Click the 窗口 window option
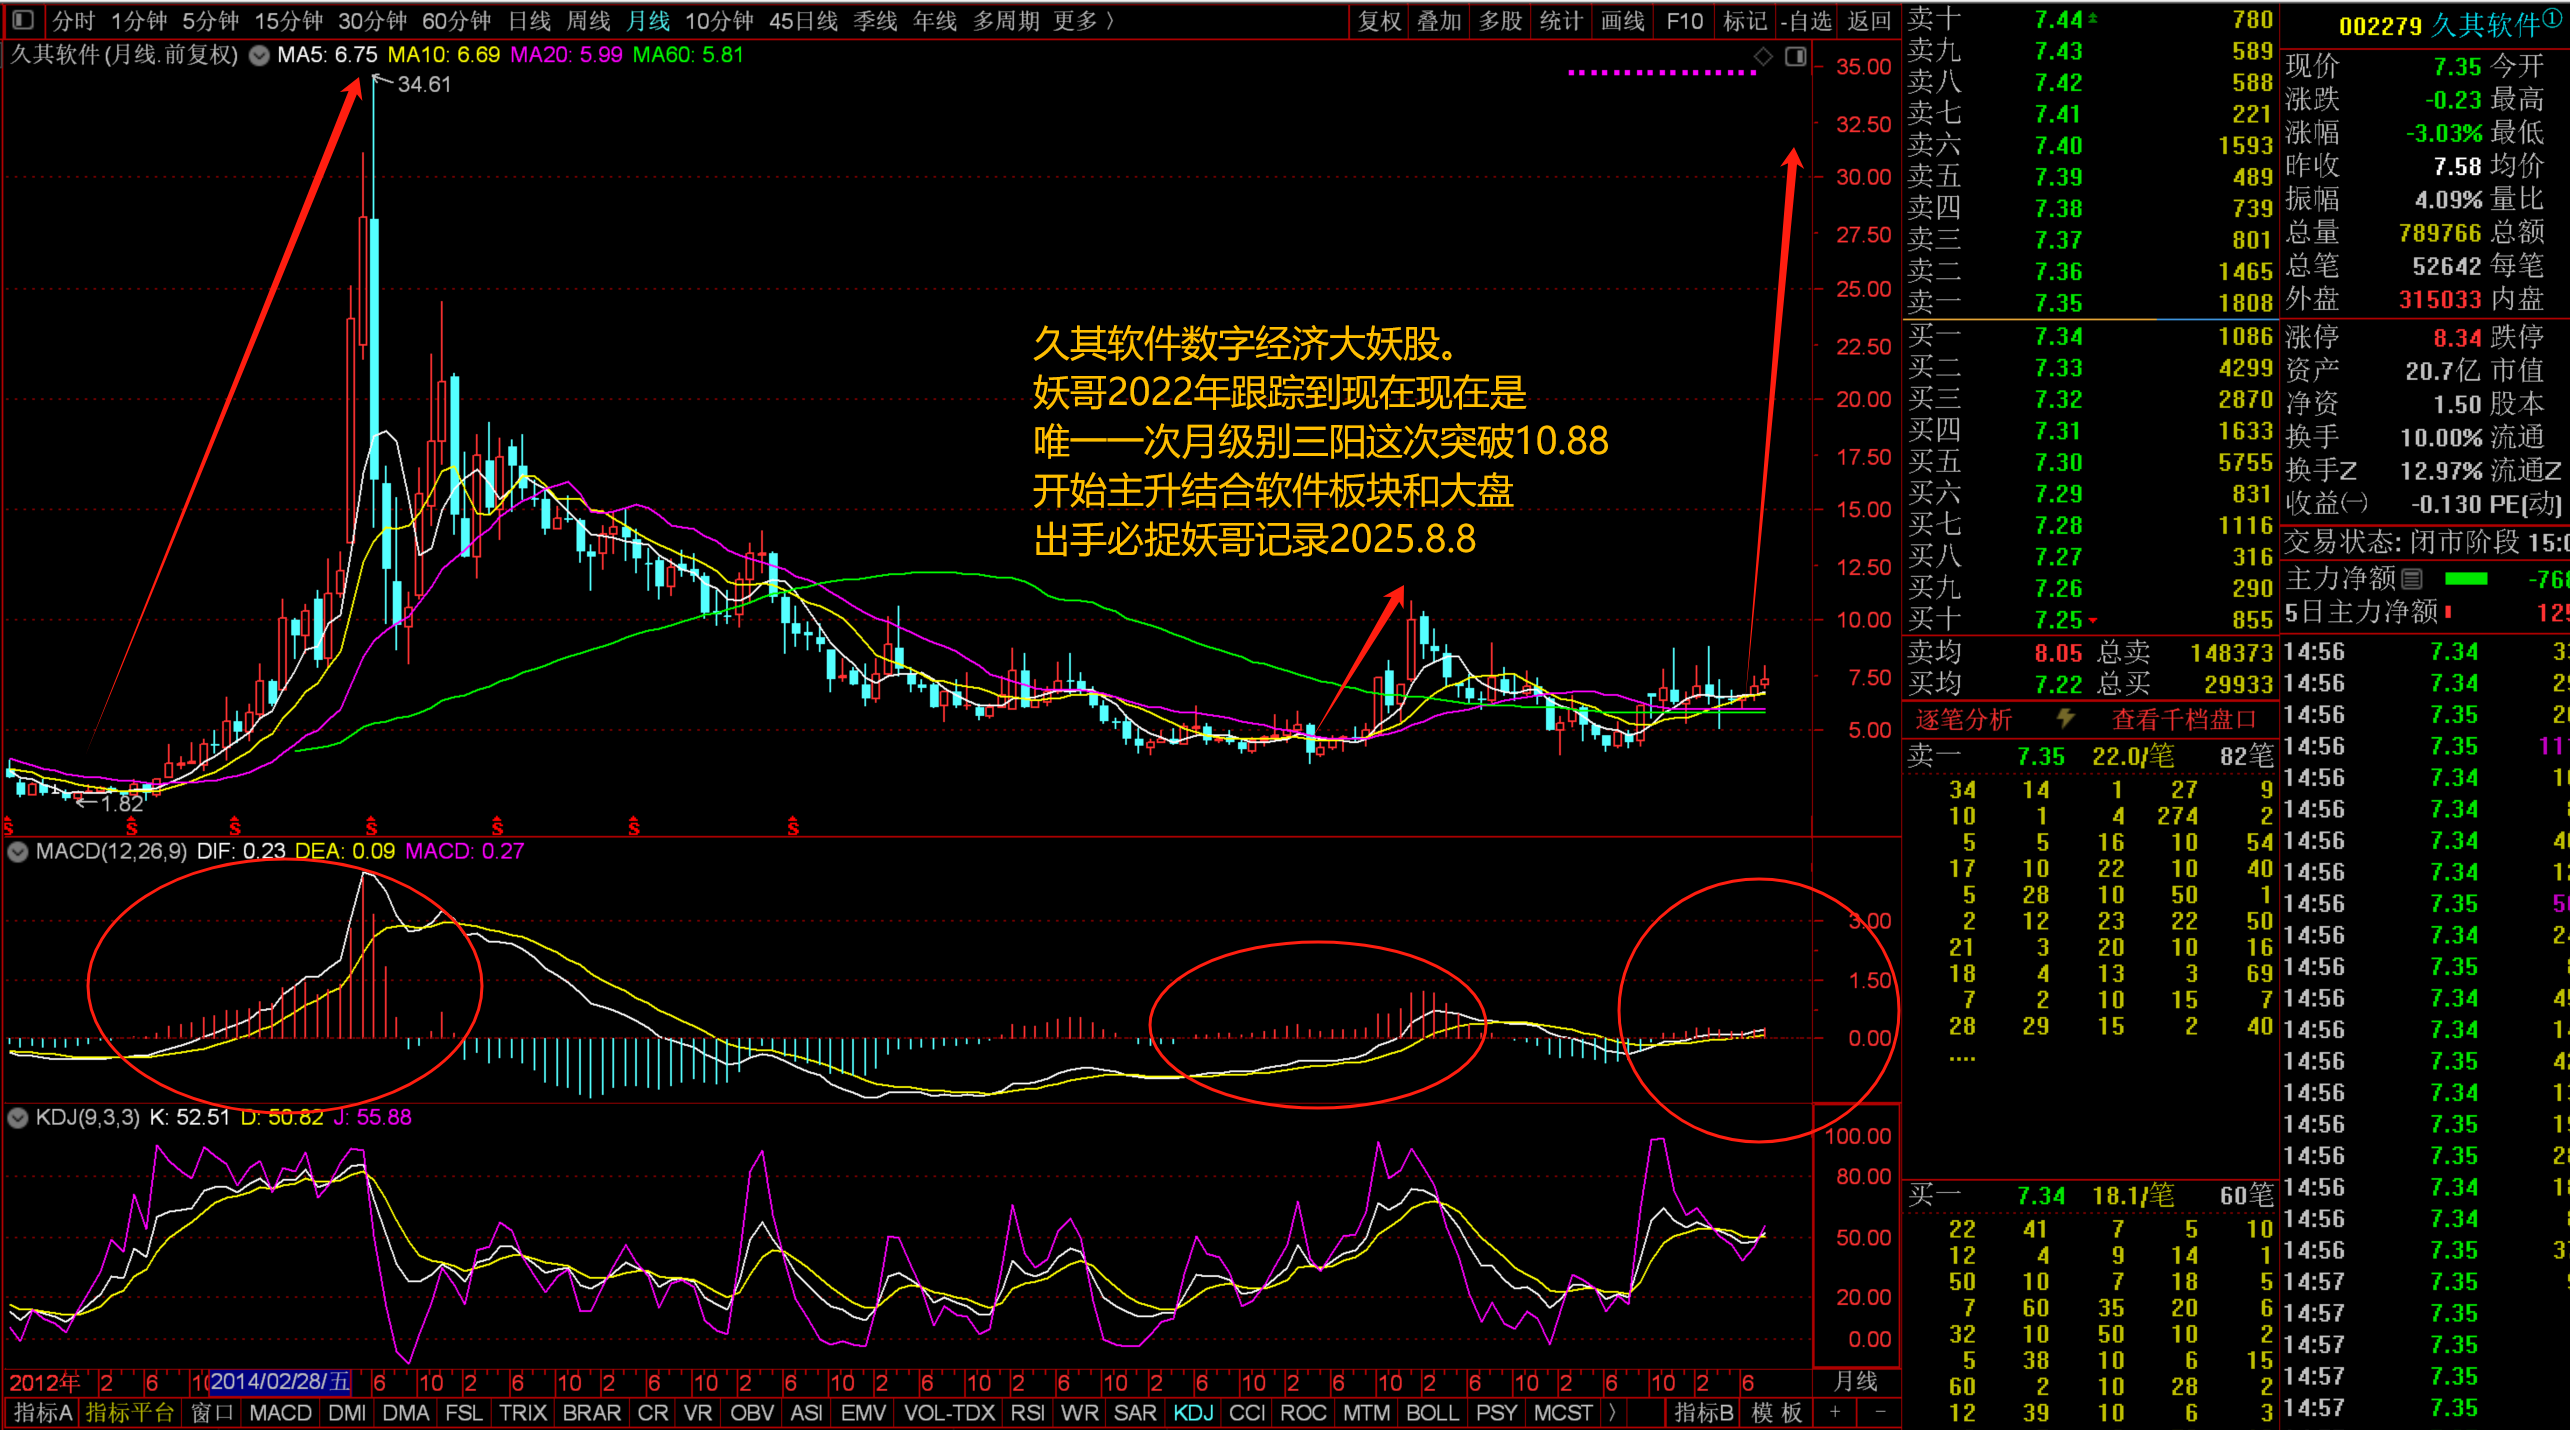The height and width of the screenshot is (1430, 2570). coord(212,1412)
